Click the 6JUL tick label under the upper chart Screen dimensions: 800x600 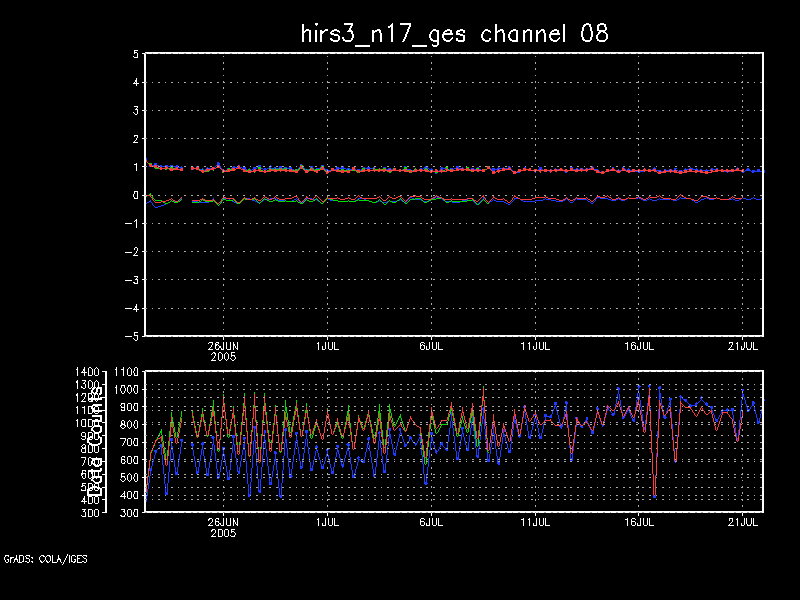(x=431, y=345)
